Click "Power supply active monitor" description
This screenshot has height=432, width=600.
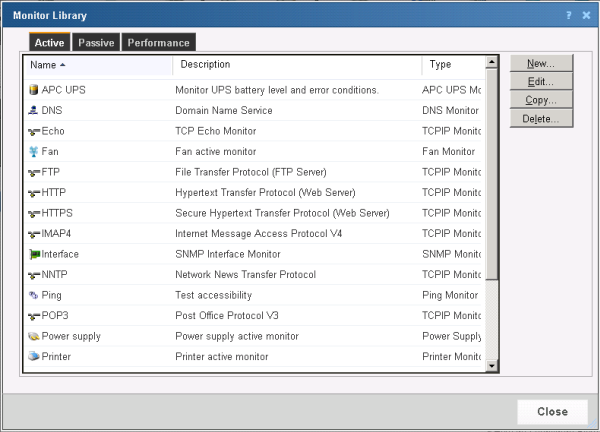pos(237,336)
